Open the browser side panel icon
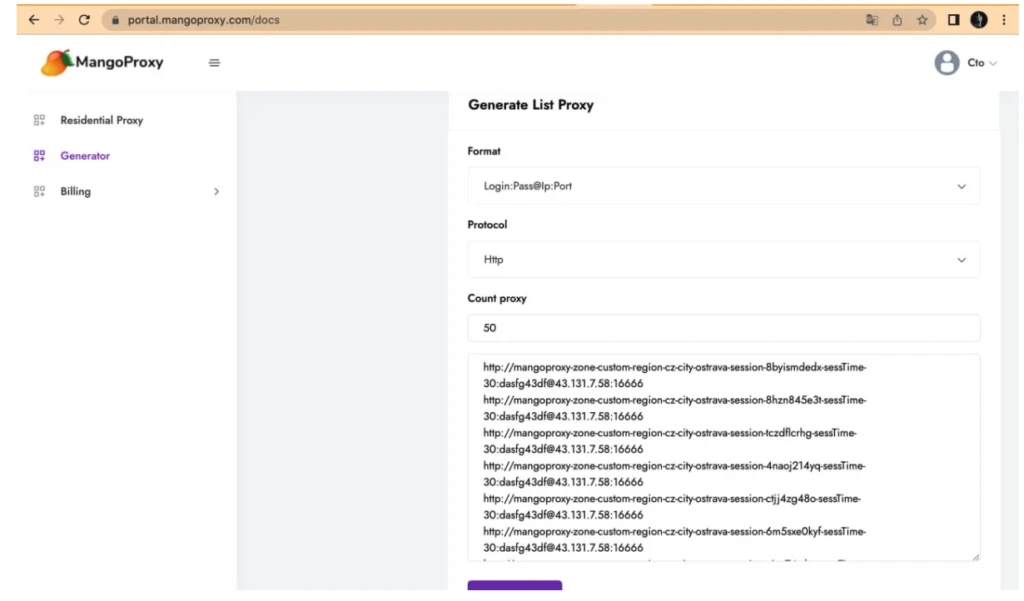 click(953, 20)
